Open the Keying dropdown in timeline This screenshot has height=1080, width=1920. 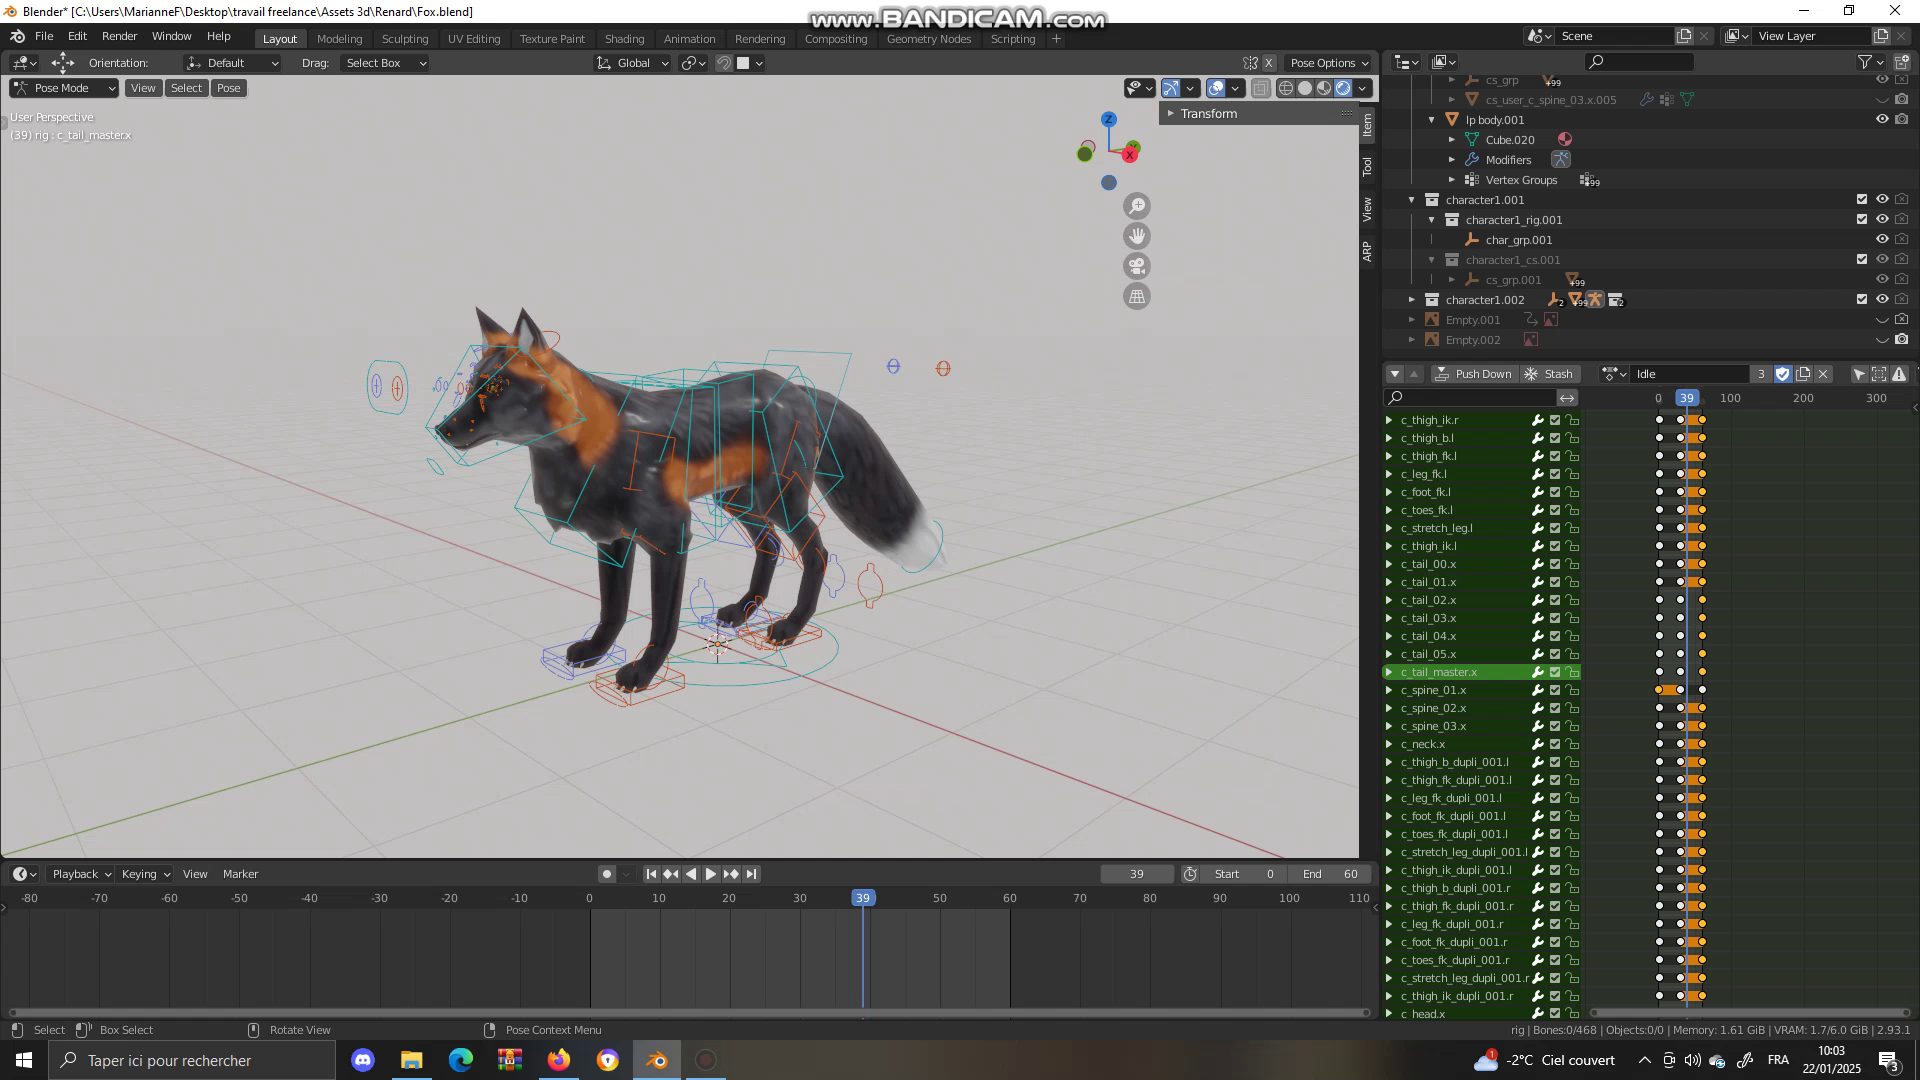tap(145, 874)
